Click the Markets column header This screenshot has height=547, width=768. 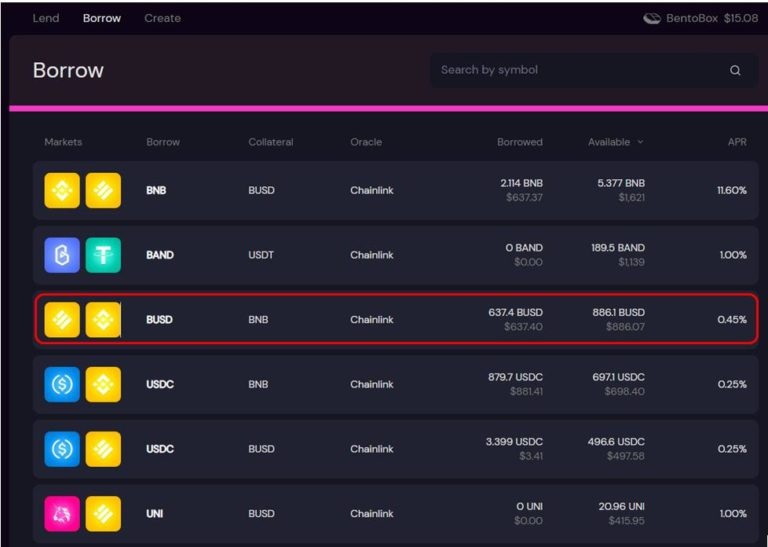63,142
